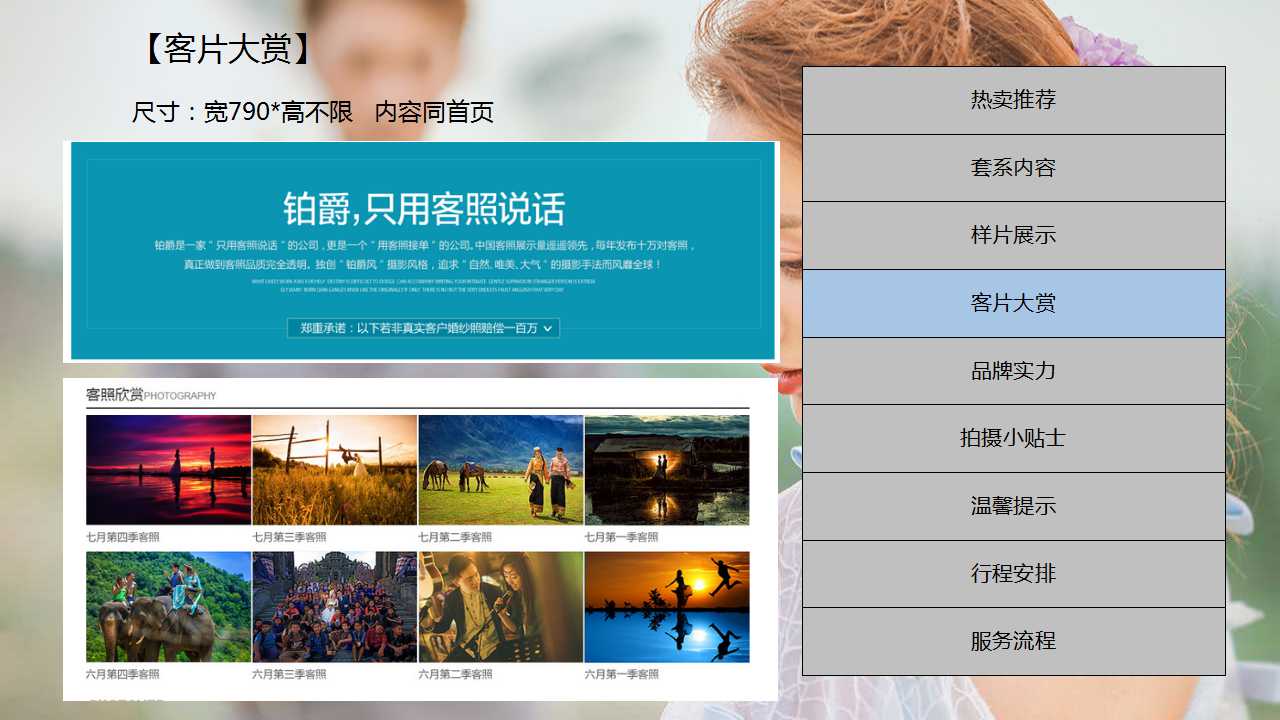View the 七月第二季客照 horses thumbnail

pyautogui.click(x=500, y=470)
